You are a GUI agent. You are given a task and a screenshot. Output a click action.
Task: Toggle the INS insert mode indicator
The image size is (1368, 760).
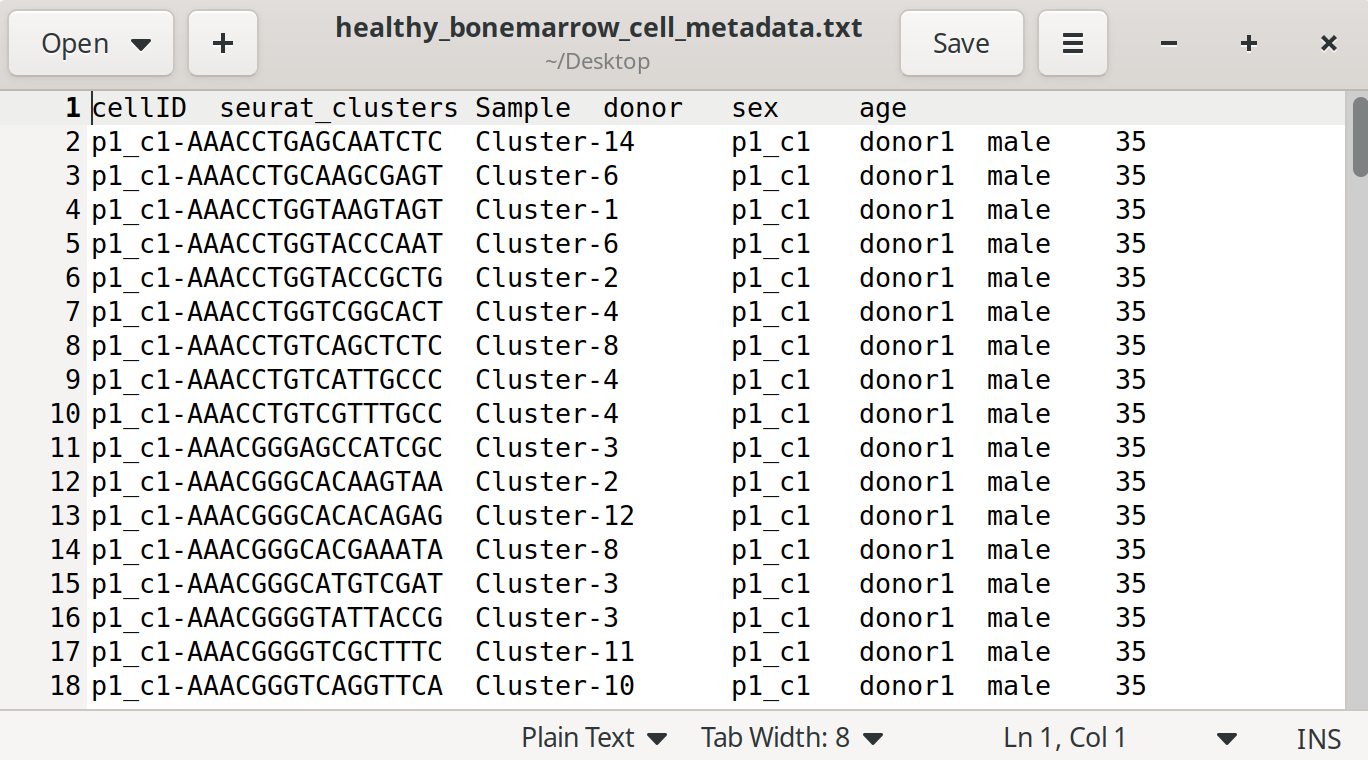tap(1318, 739)
